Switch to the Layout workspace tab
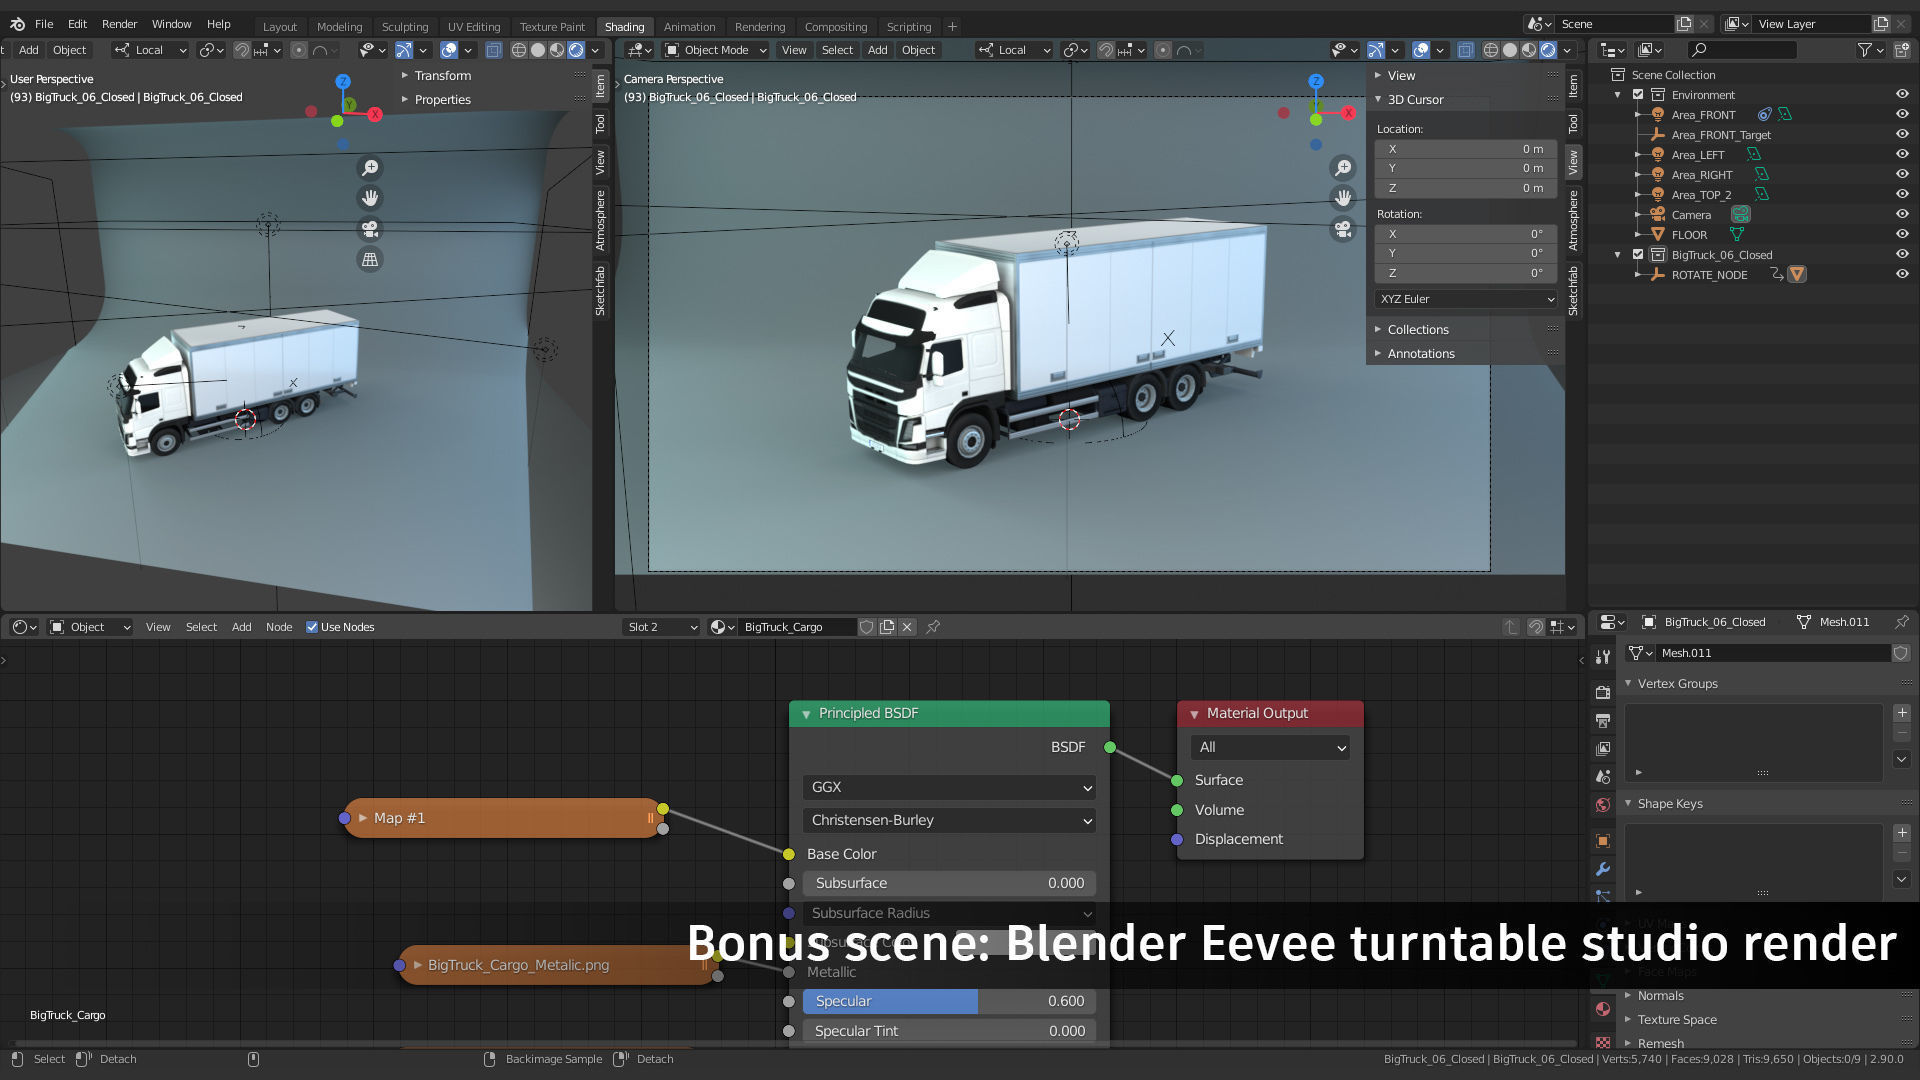1920x1080 pixels. coord(280,27)
